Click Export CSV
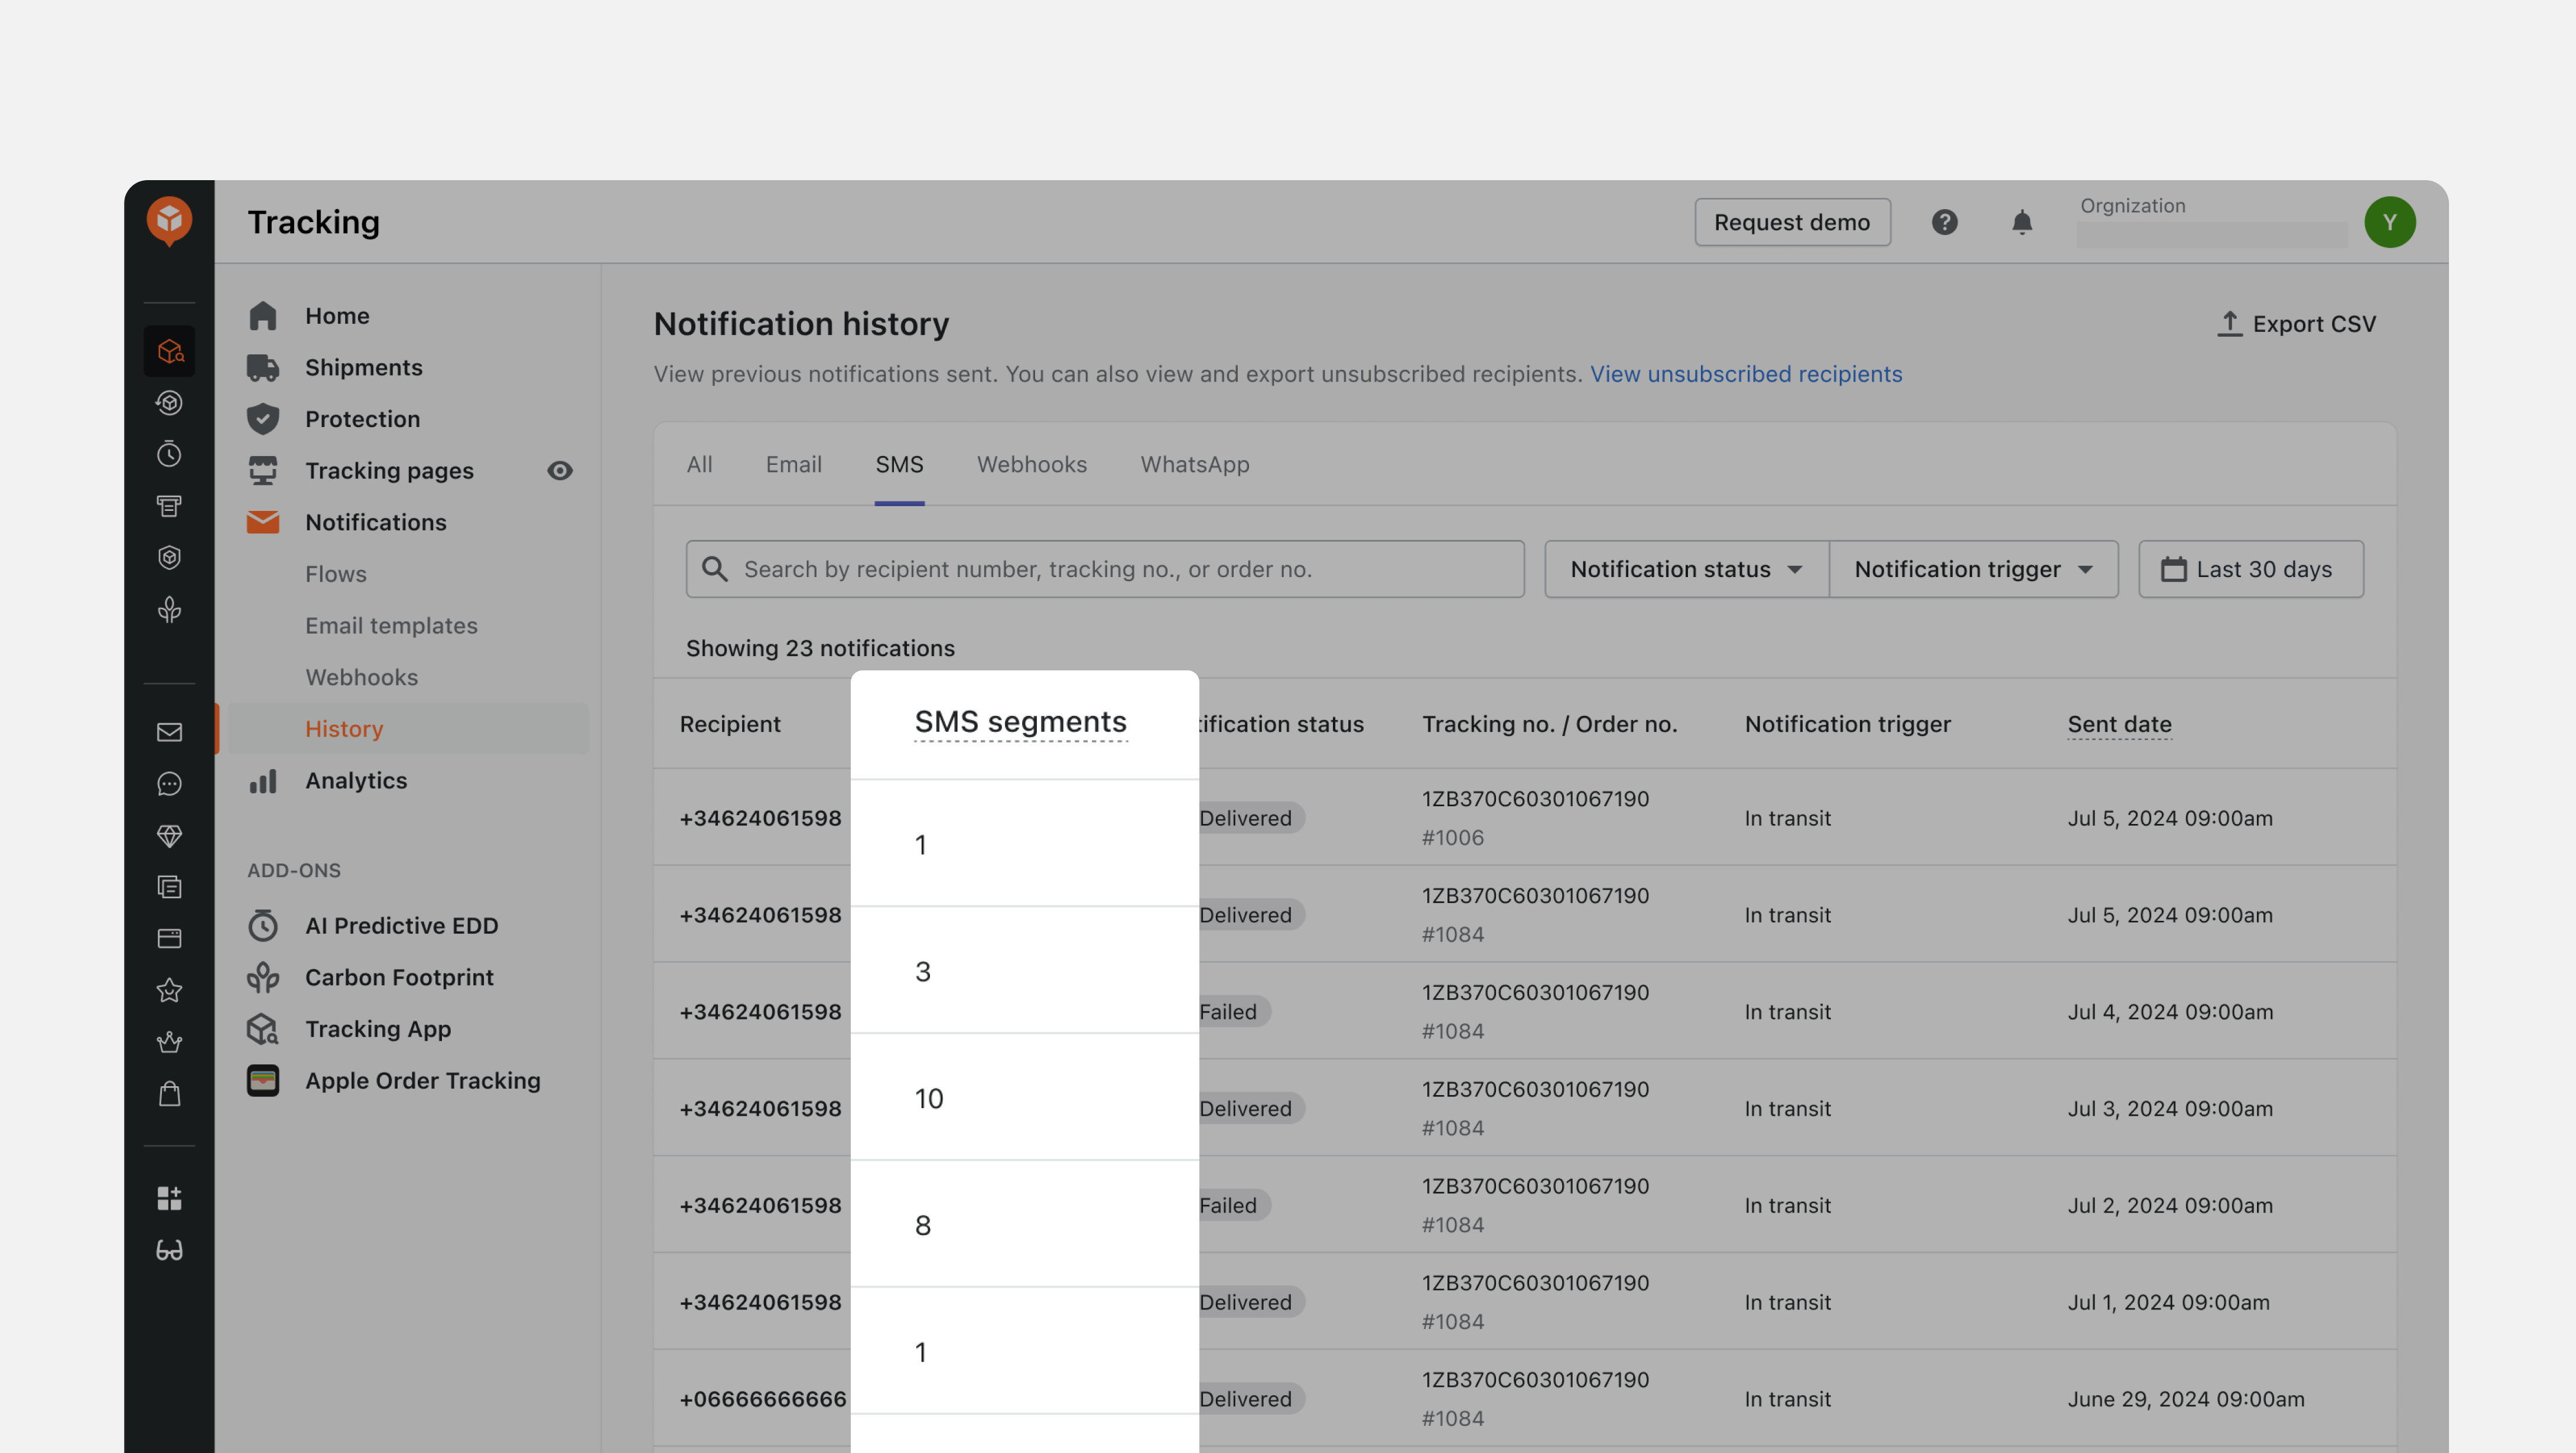 coord(2296,324)
